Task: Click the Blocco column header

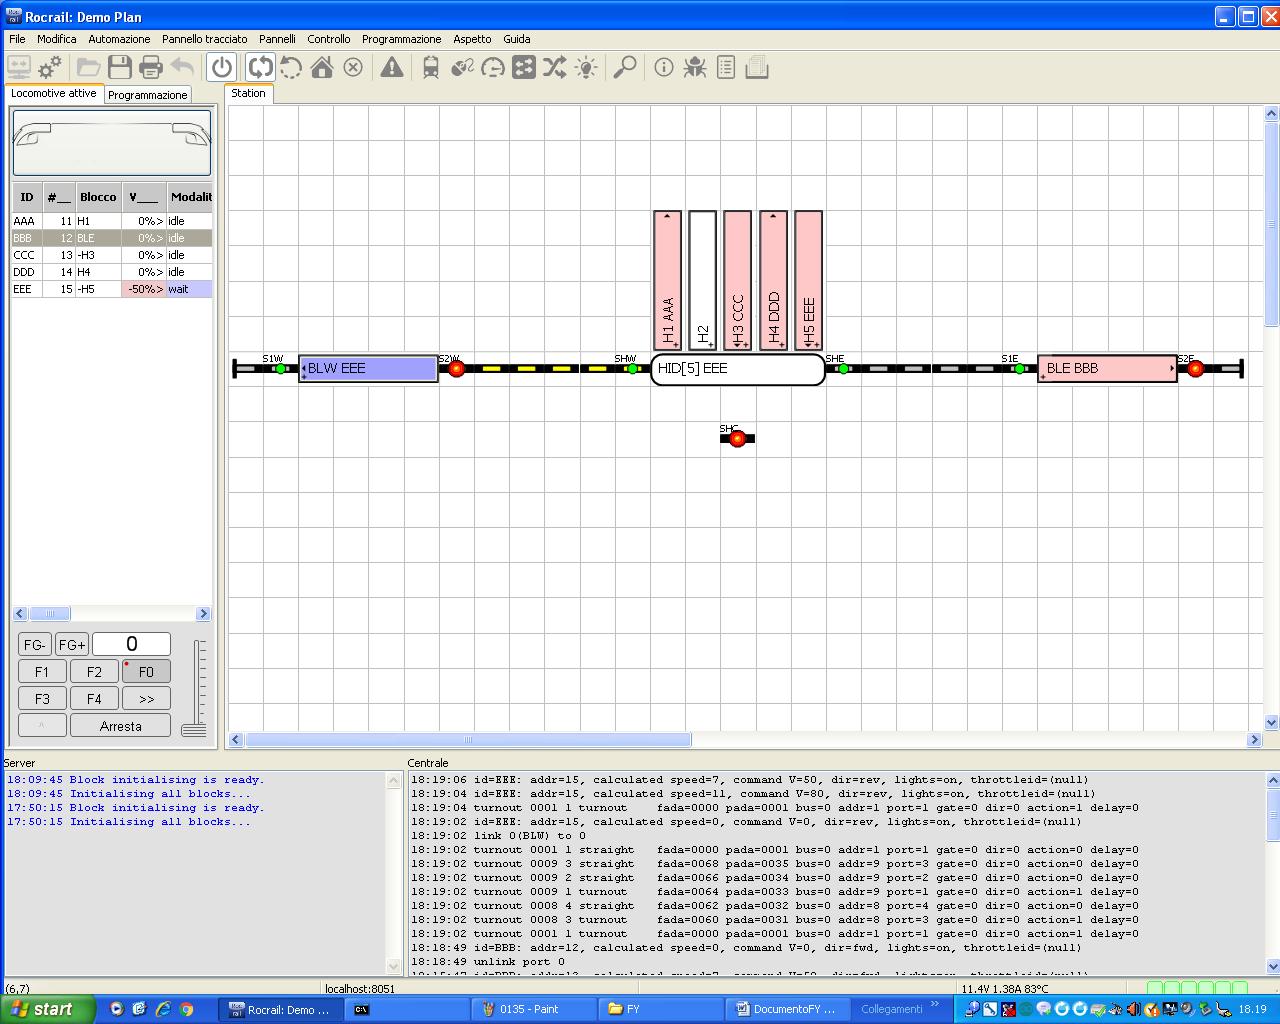Action: click(x=99, y=197)
